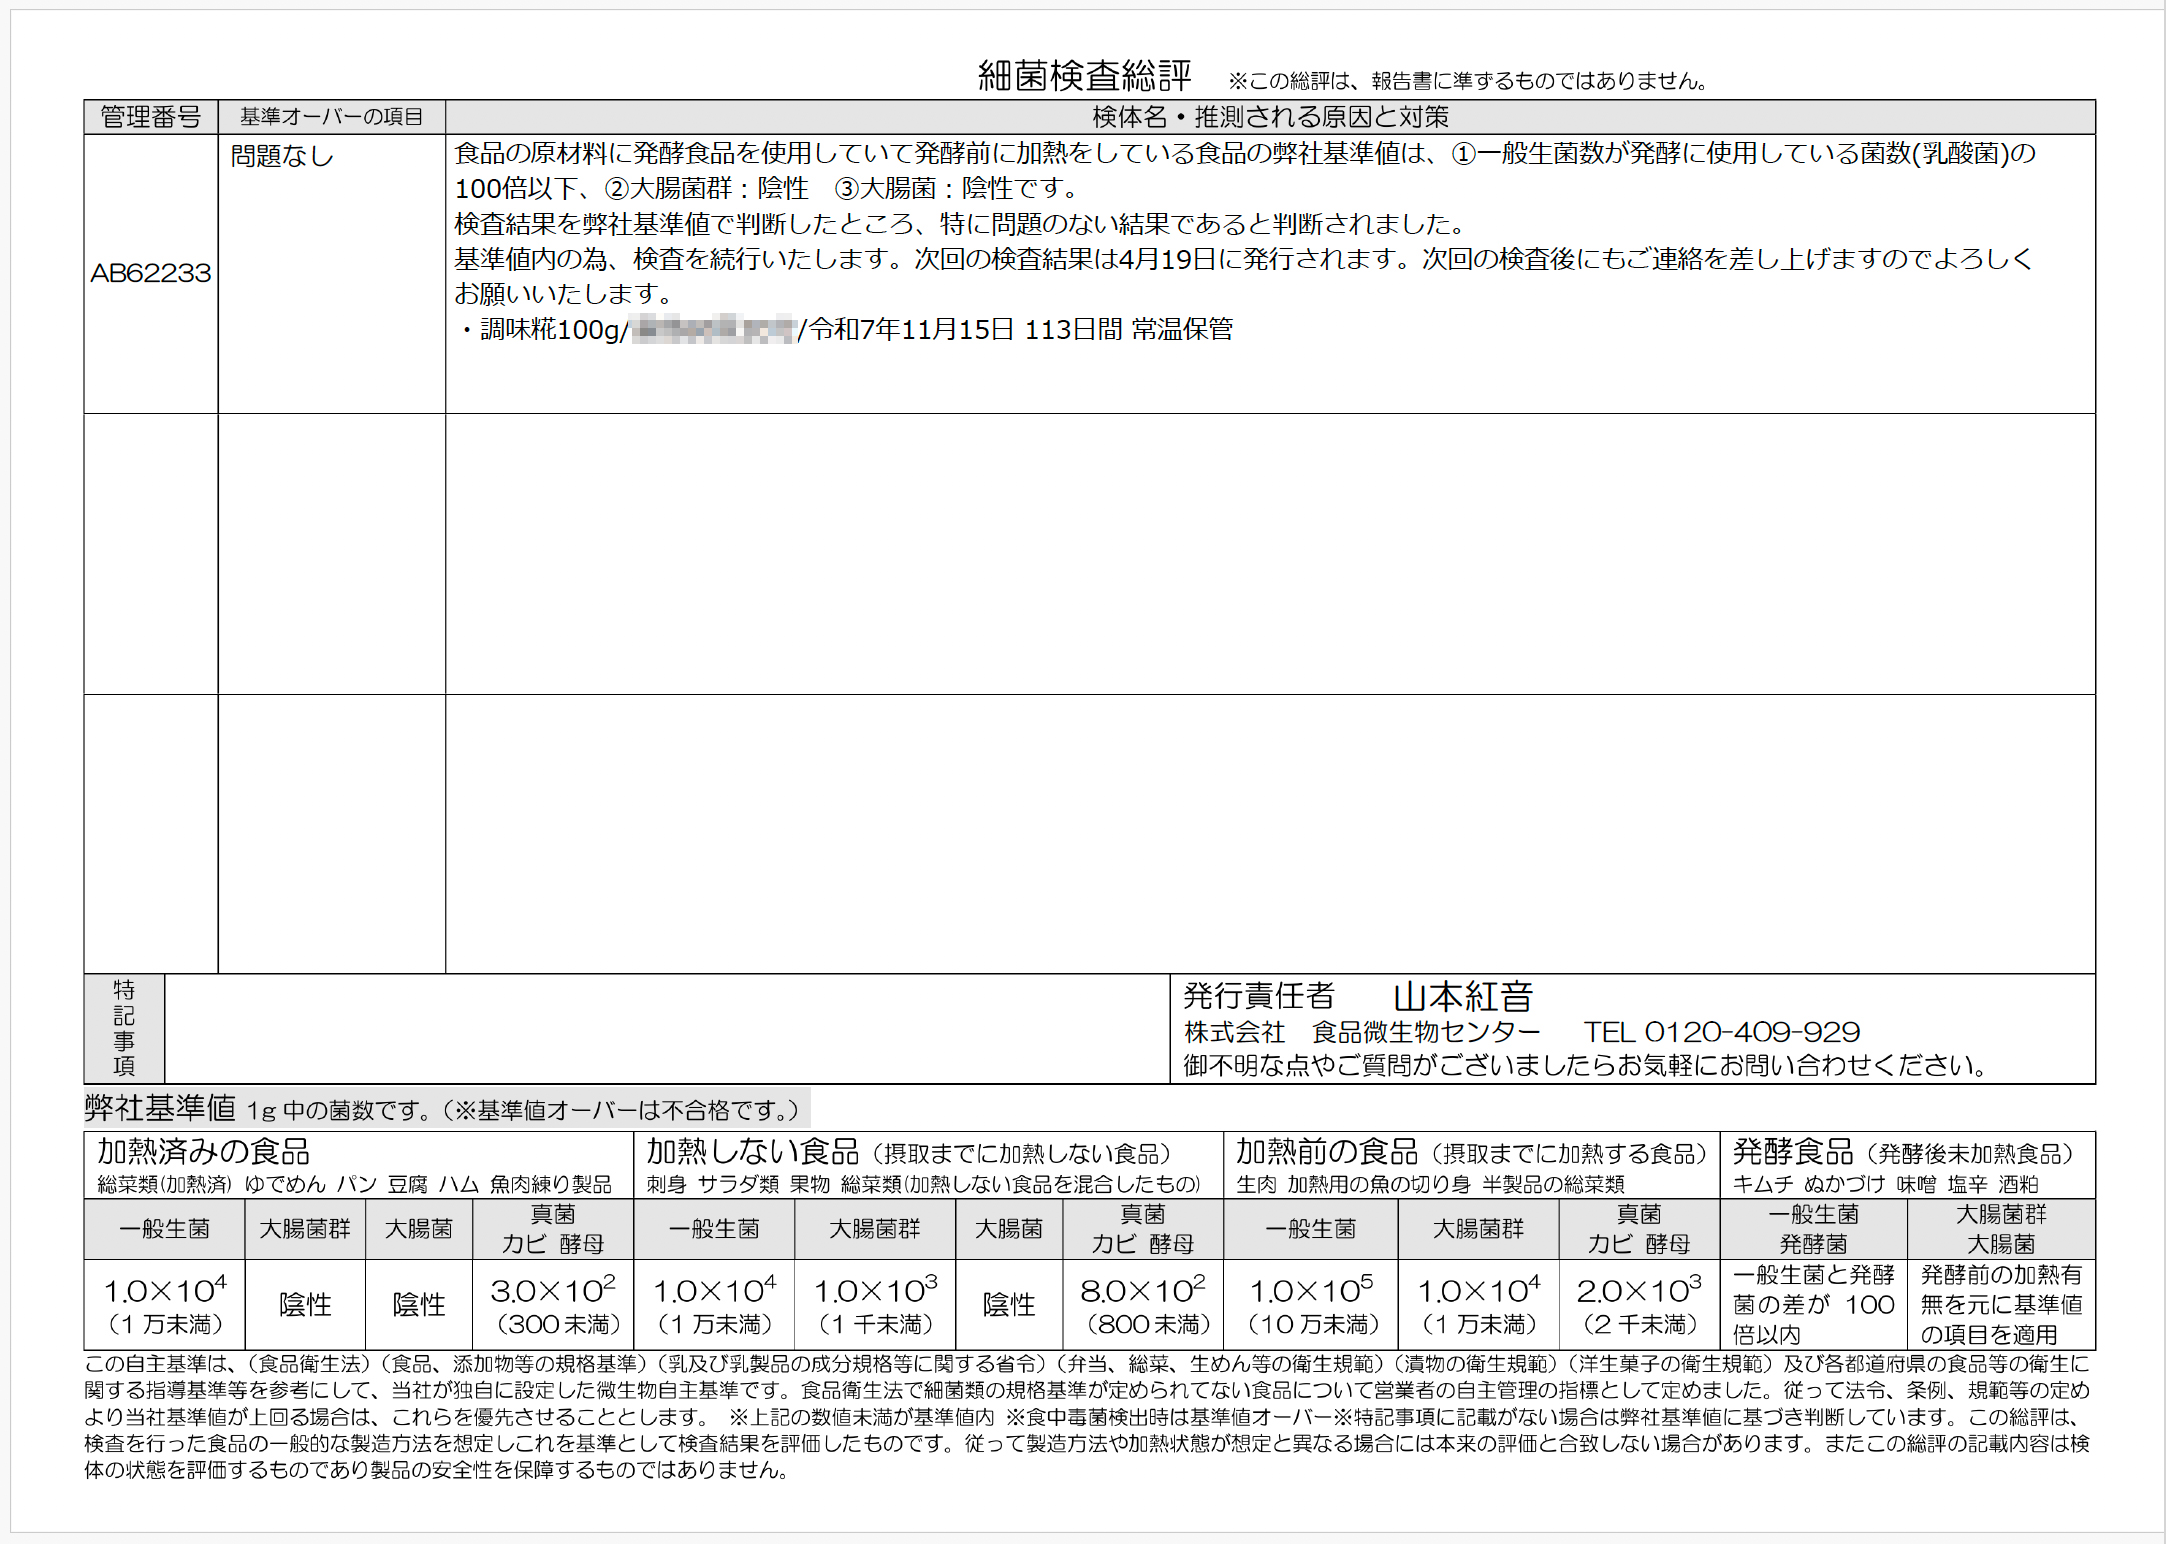Click the 3.0×10² (300未満) value cell

click(x=553, y=1305)
